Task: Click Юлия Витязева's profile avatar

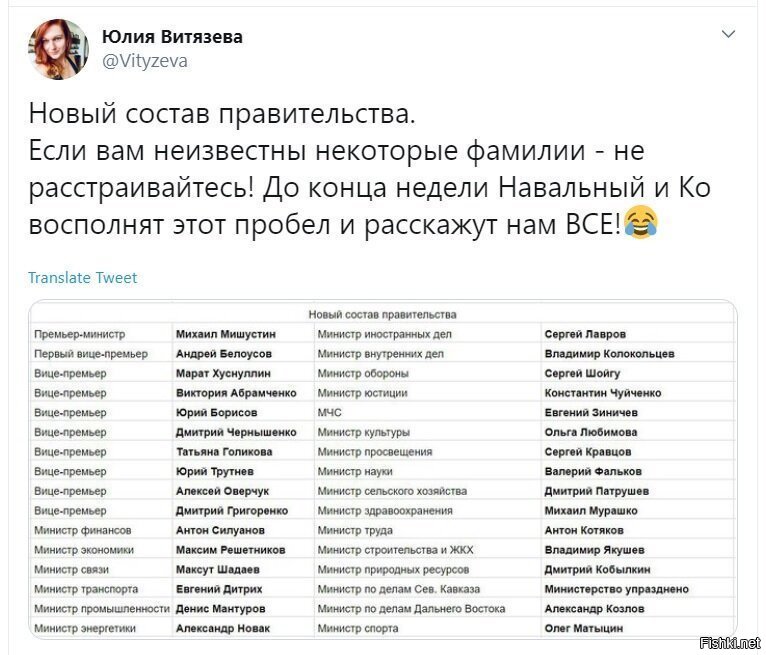Action: [x=59, y=49]
